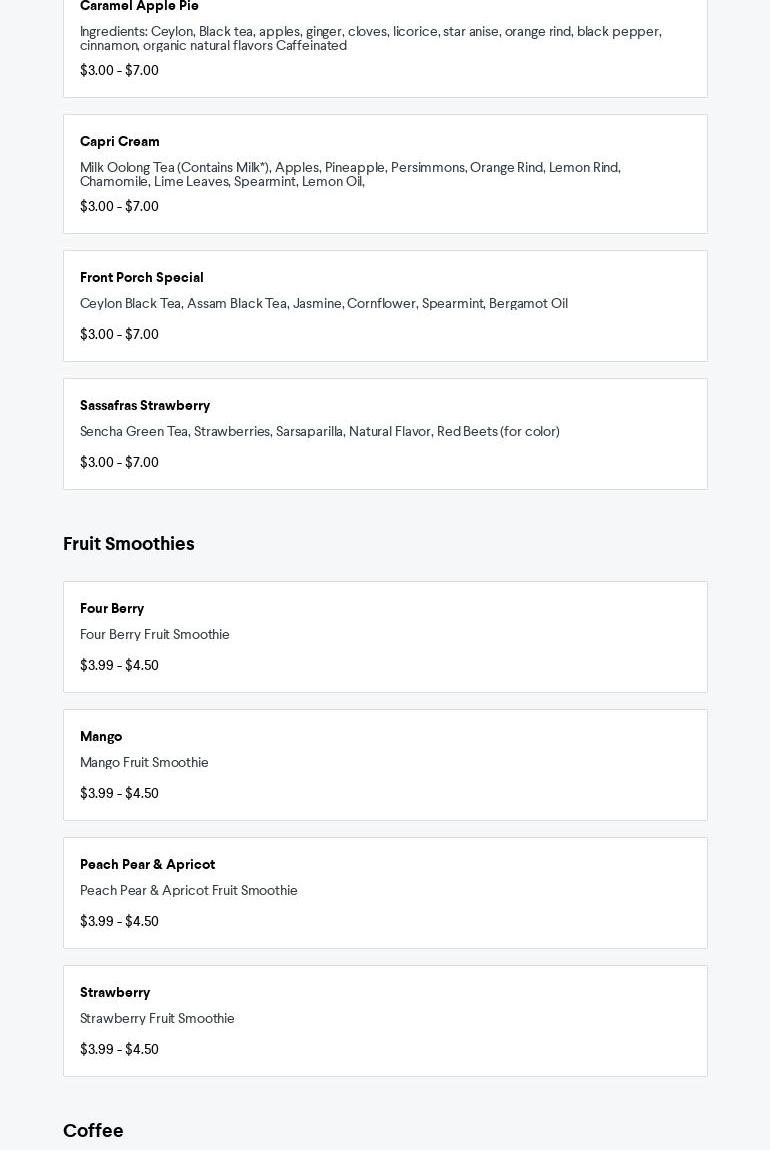Click the Sassafras Strawberry ingredients description
Viewport: 770px width, 1150px height.
320,432
